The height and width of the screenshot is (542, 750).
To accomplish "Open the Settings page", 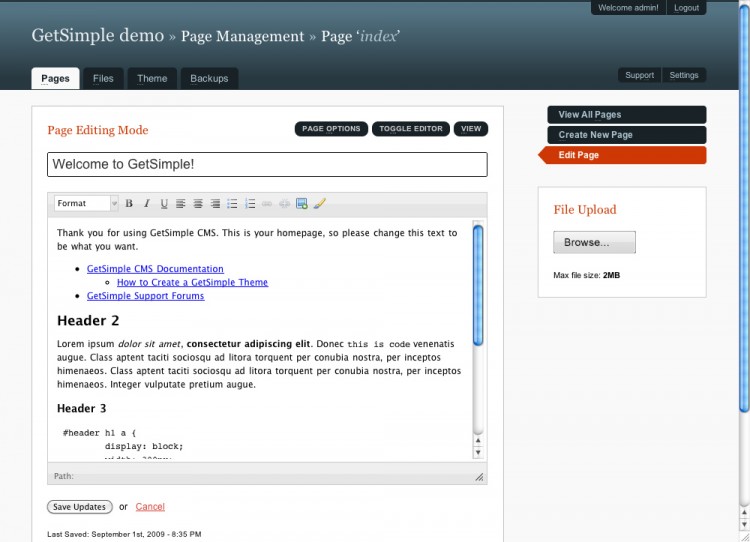I will tap(684, 75).
